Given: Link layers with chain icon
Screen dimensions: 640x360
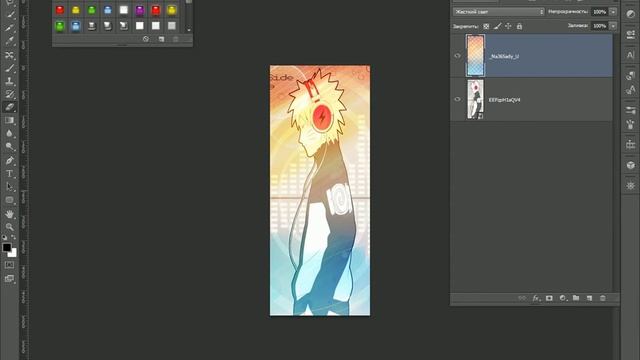Looking at the screenshot, I should coord(522,298).
